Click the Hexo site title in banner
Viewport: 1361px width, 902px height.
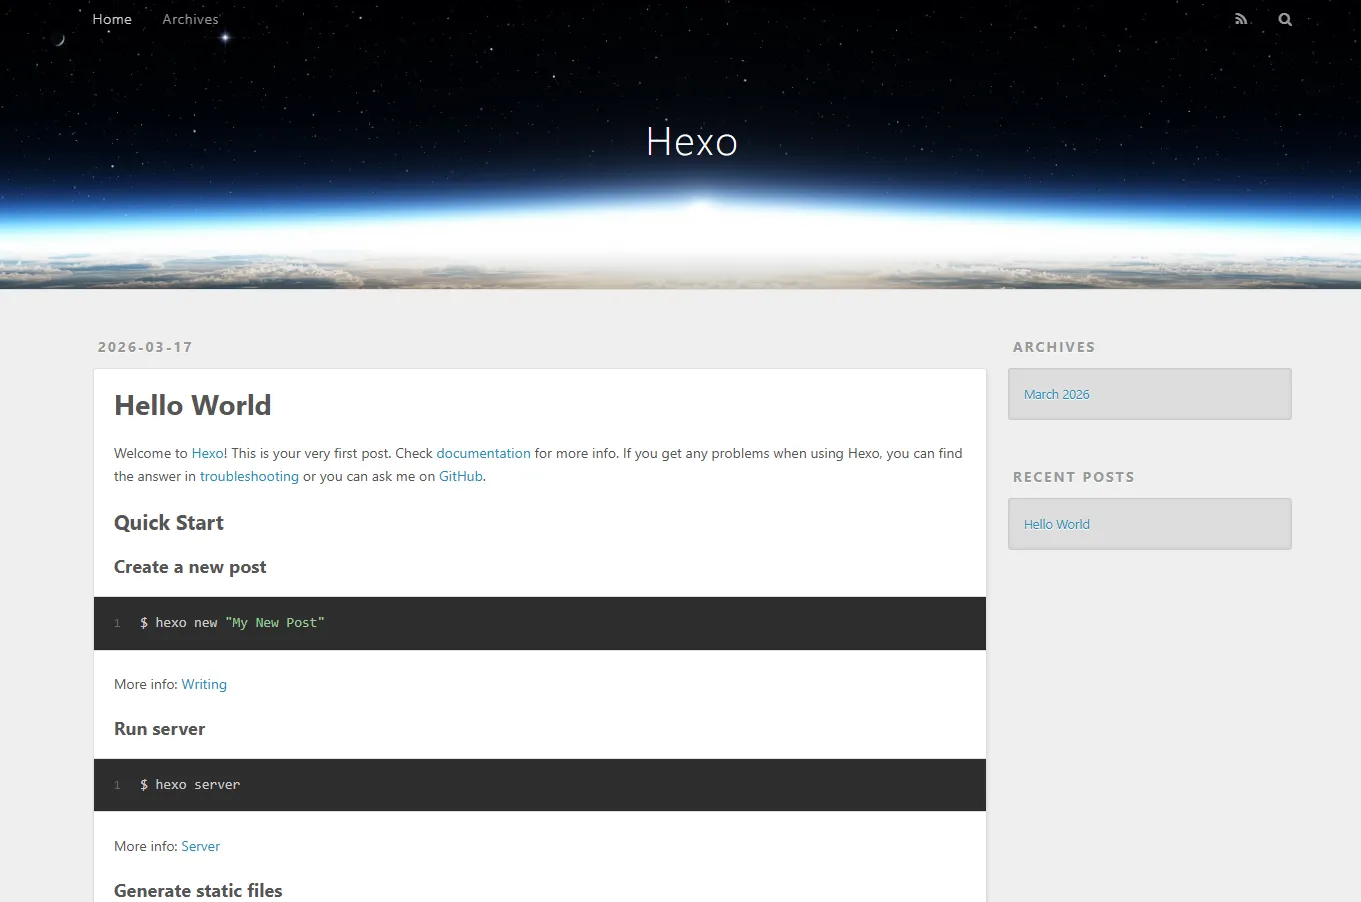click(x=691, y=142)
